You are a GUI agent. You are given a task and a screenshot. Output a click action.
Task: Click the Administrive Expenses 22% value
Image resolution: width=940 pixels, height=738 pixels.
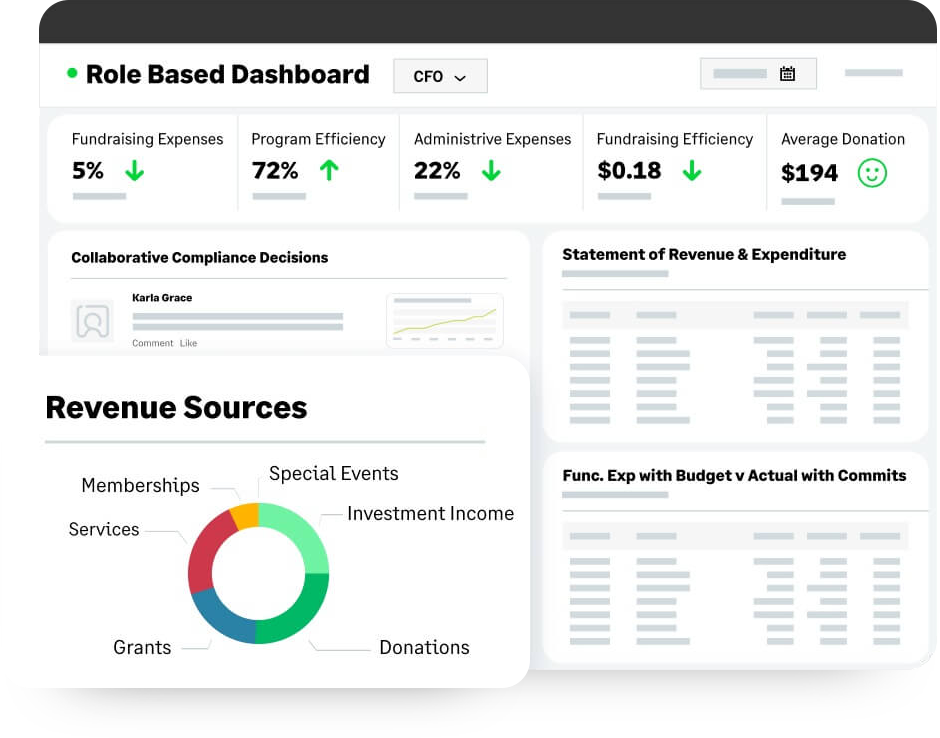(437, 171)
